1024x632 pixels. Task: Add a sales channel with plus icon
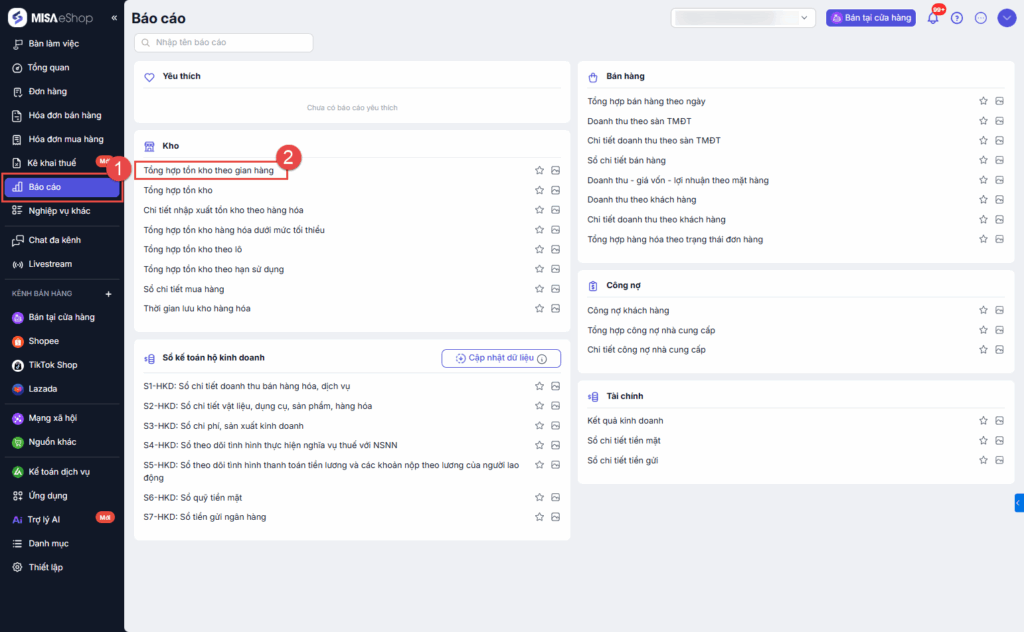pos(108,294)
